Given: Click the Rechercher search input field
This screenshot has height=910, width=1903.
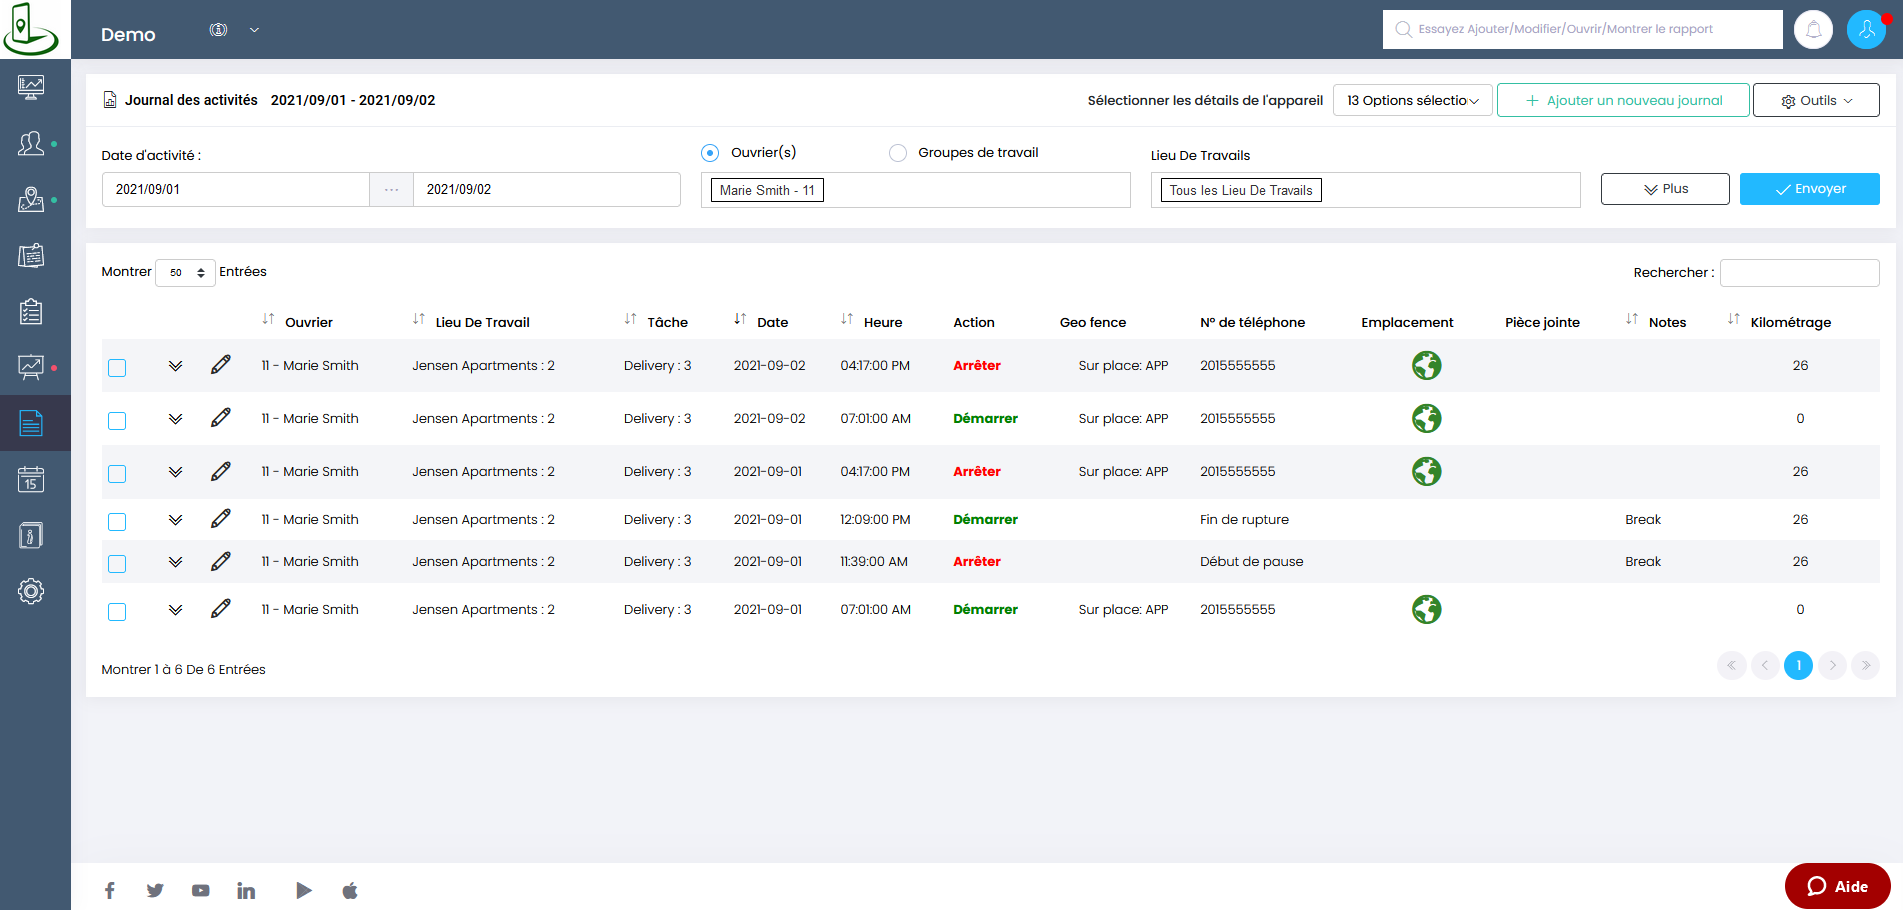Looking at the screenshot, I should click(1799, 272).
